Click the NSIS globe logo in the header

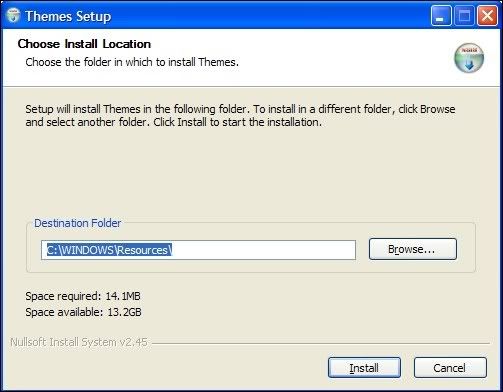[469, 58]
